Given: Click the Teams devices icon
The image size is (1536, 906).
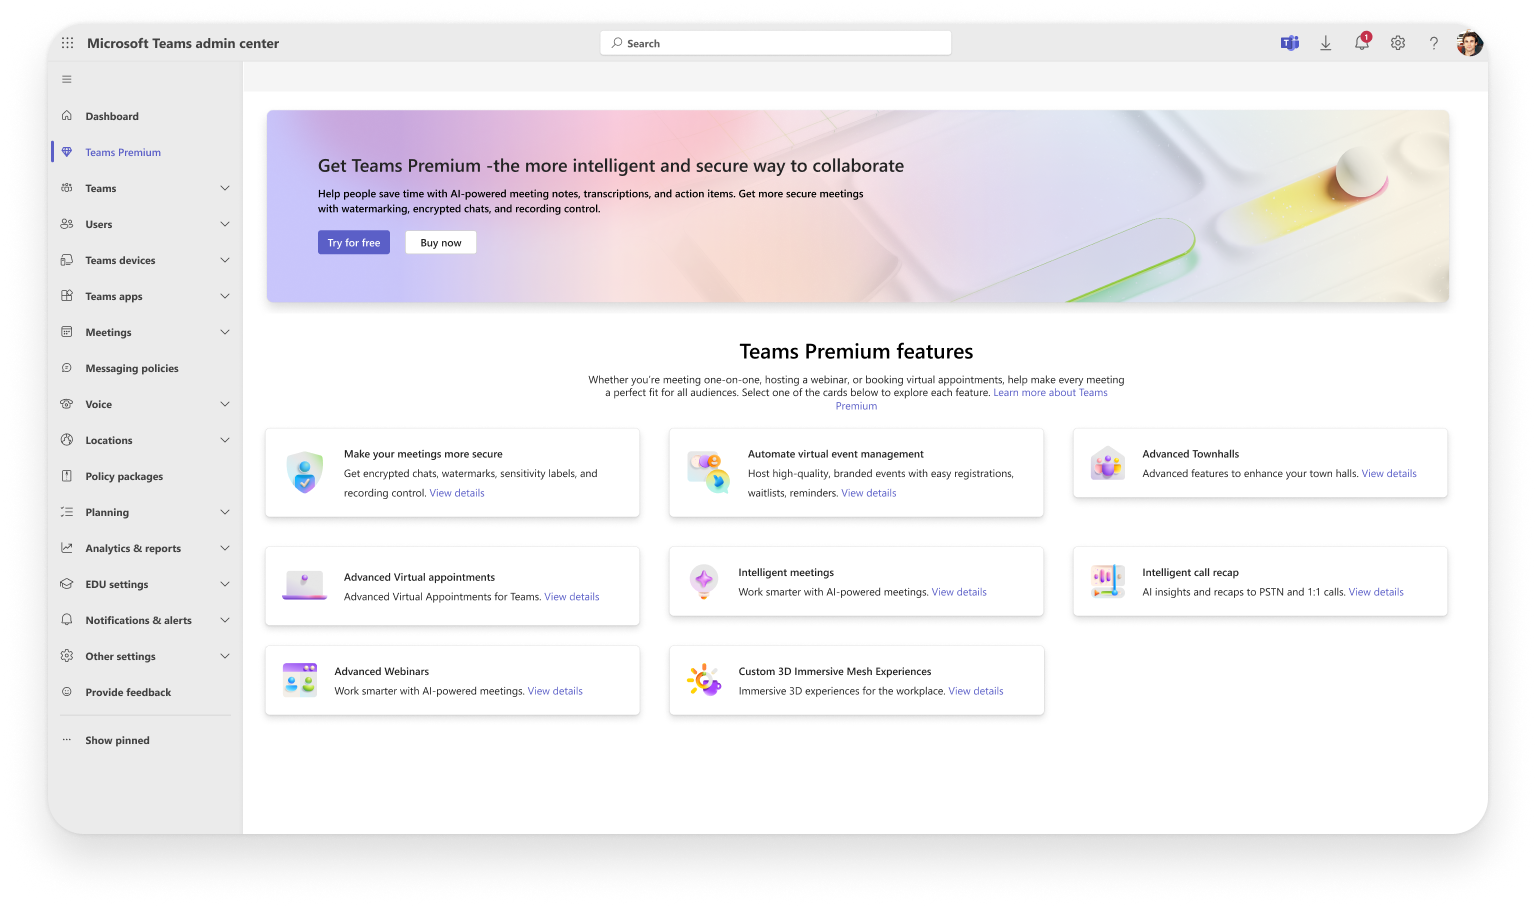Looking at the screenshot, I should [x=67, y=260].
